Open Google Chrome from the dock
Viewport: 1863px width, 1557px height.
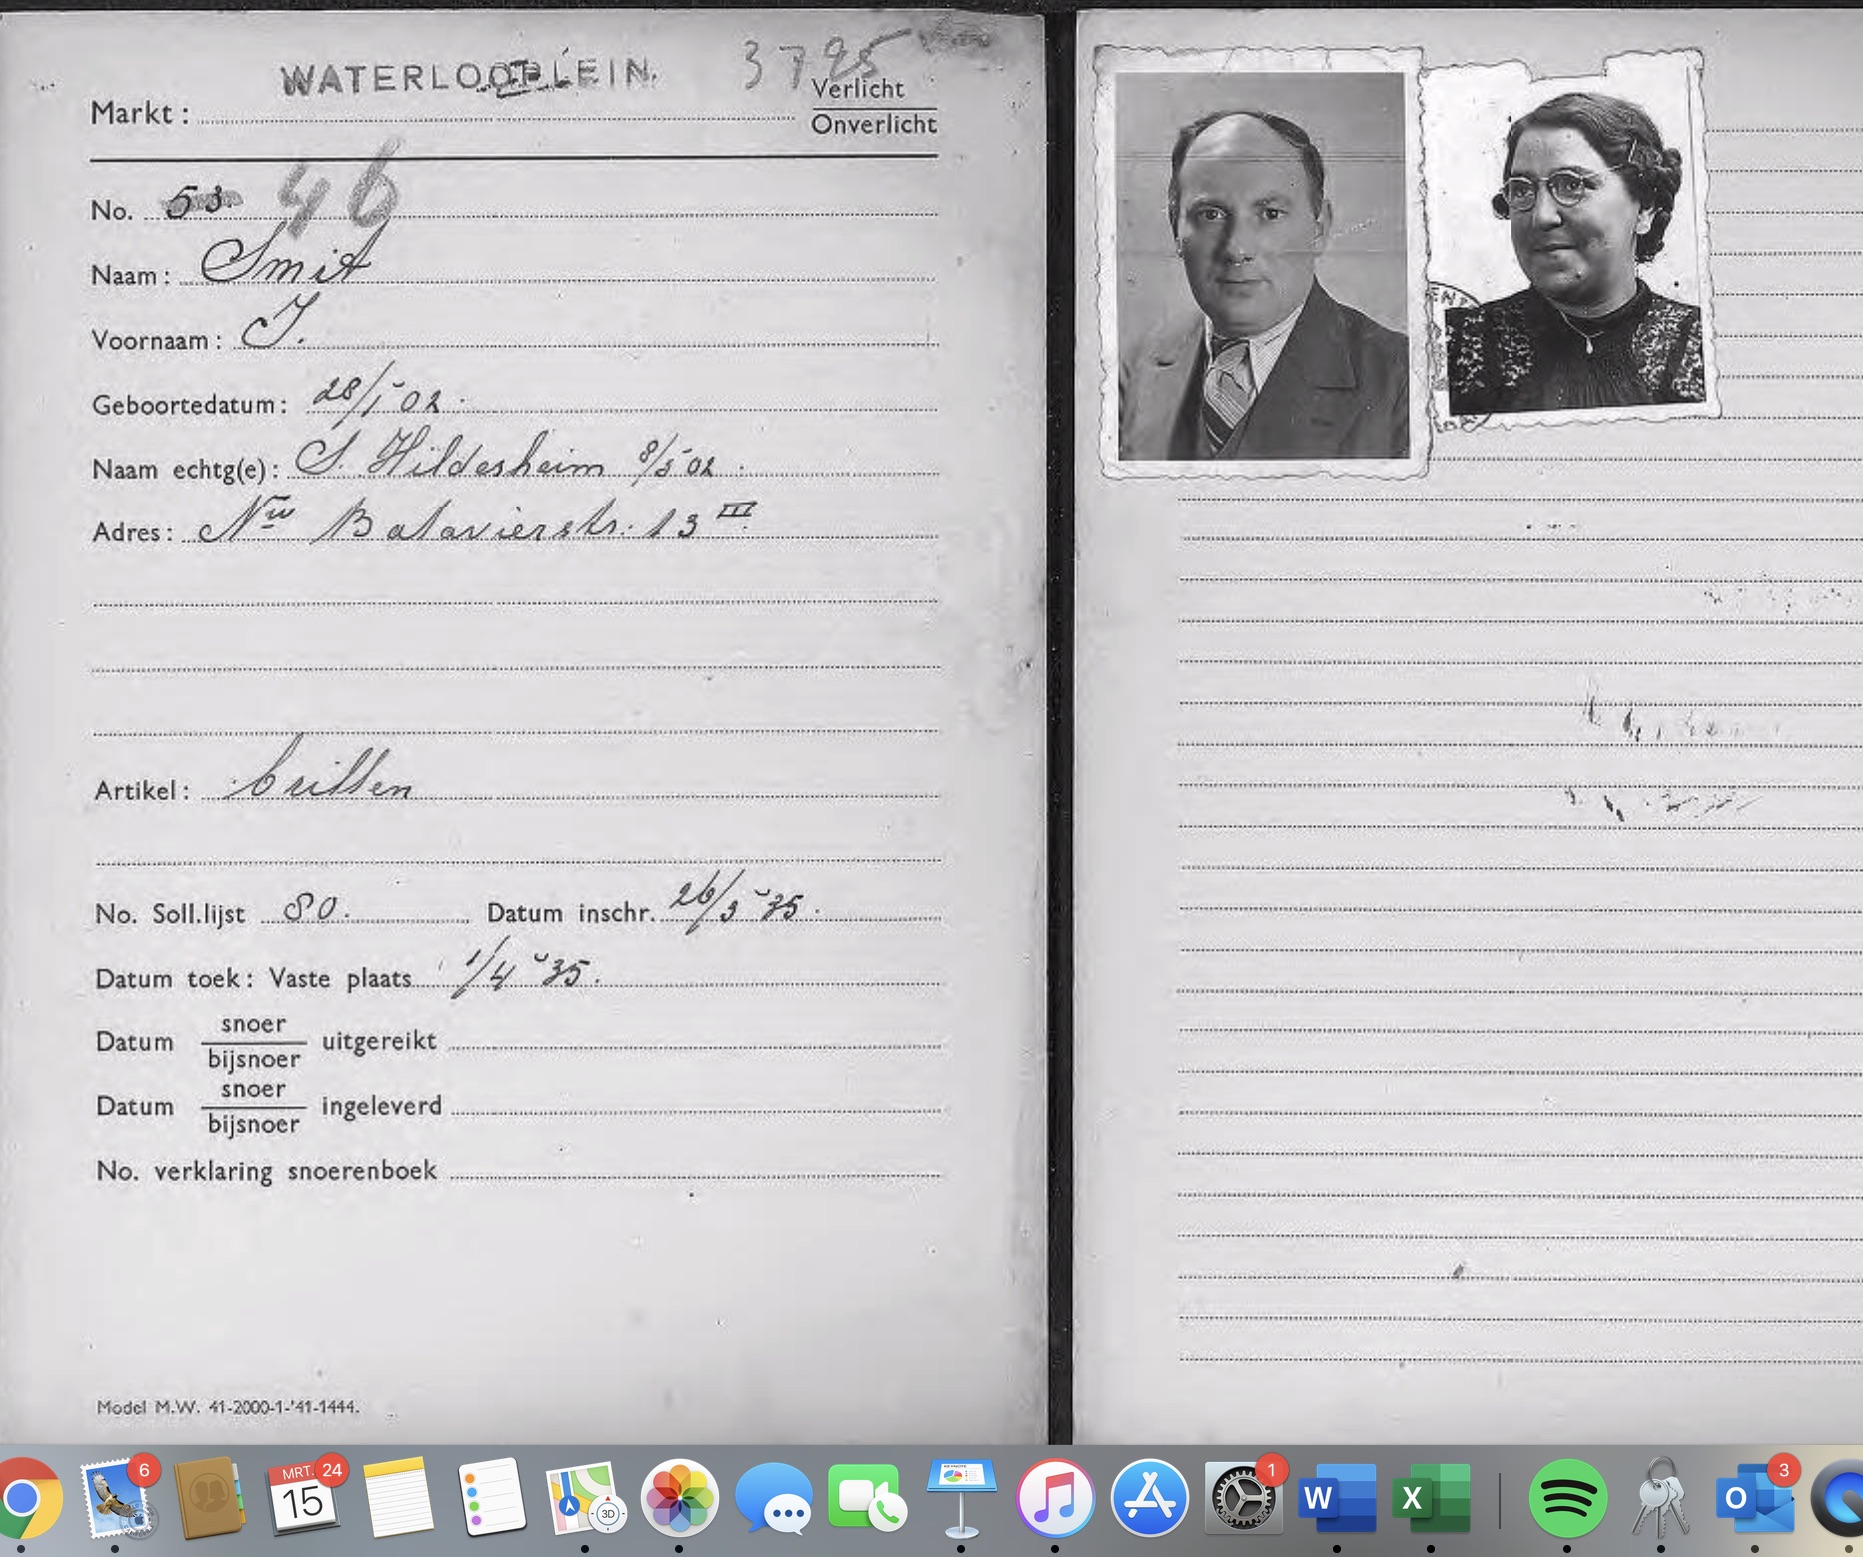(x=26, y=1499)
